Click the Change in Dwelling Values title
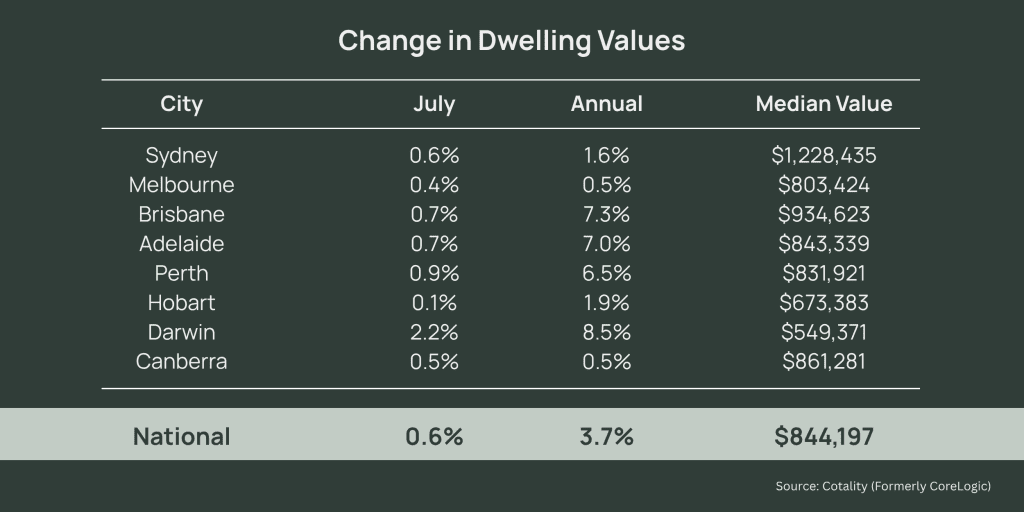Viewport: 1024px width, 512px height. (511, 41)
